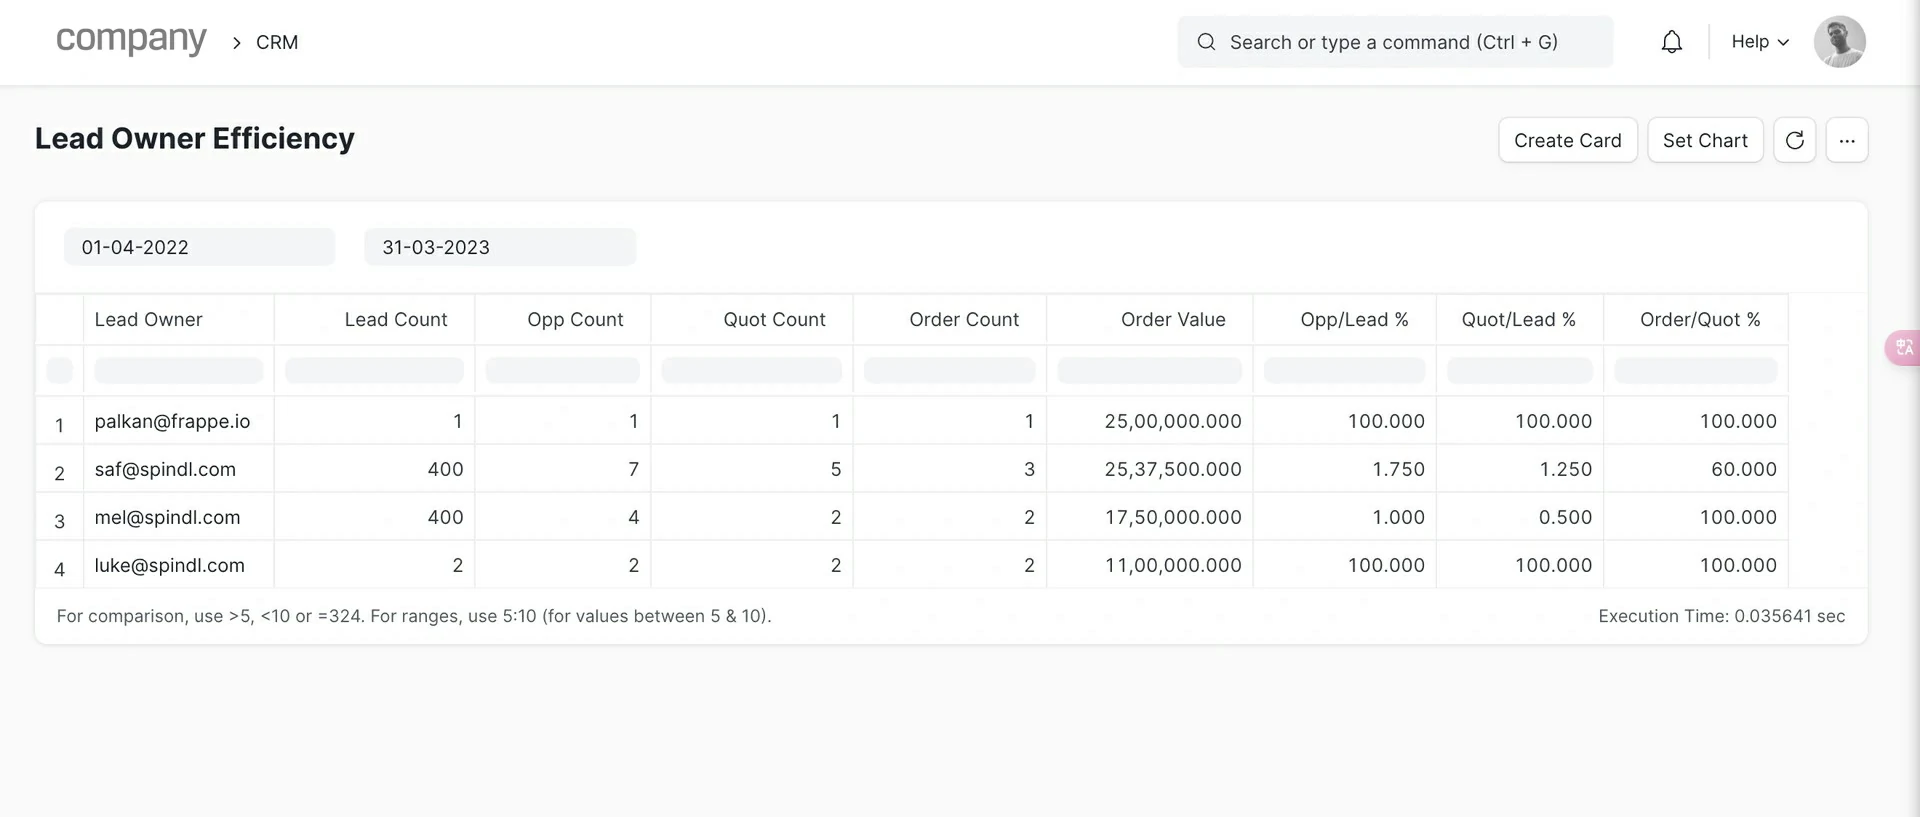This screenshot has width=1920, height=817.
Task: Click the Lead Owner column filter box
Action: tap(178, 370)
